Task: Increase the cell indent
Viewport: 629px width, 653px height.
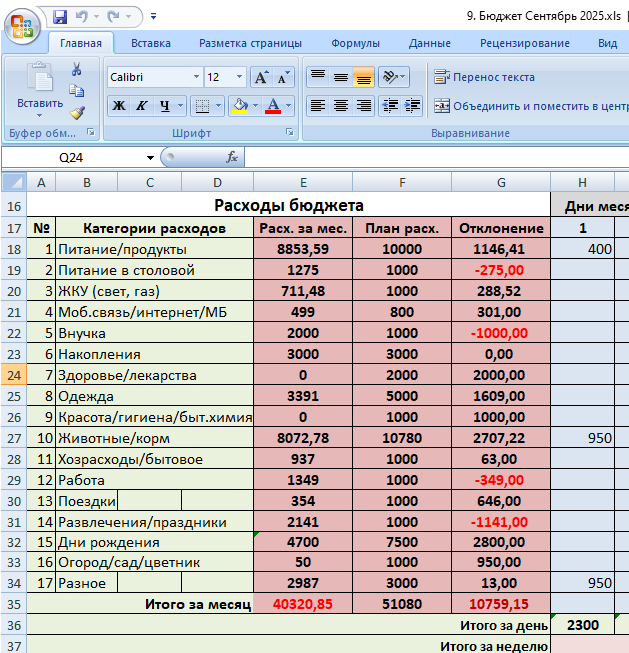Action: click(x=412, y=106)
